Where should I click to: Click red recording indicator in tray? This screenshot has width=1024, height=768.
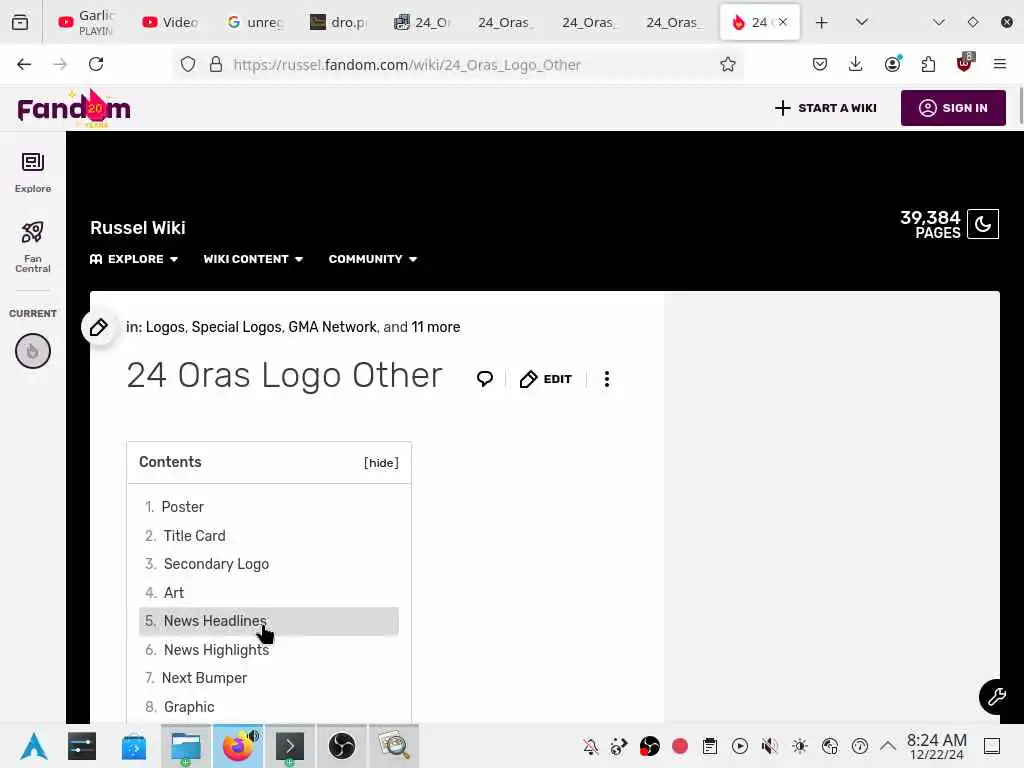click(680, 746)
